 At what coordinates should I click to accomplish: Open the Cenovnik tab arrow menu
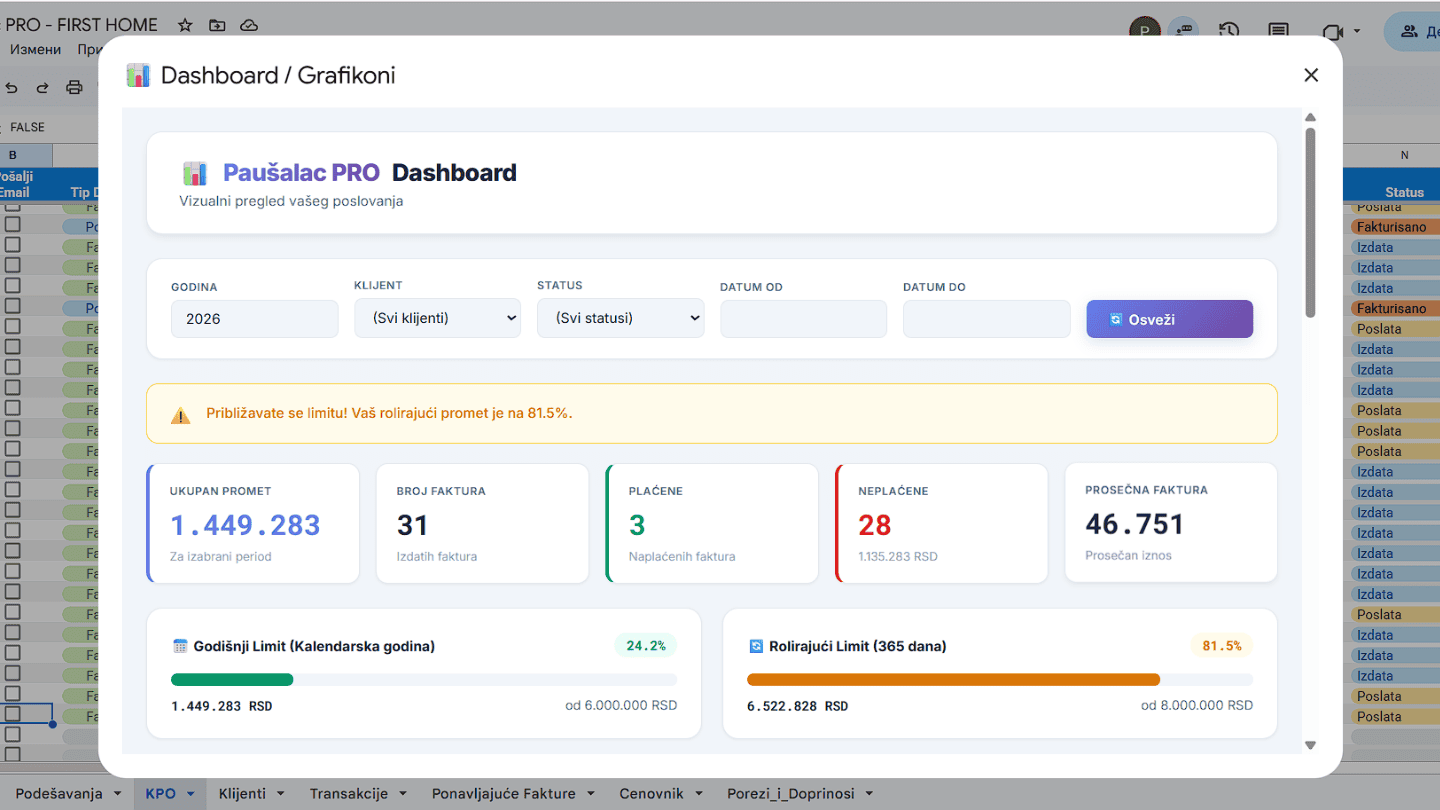tap(698, 794)
